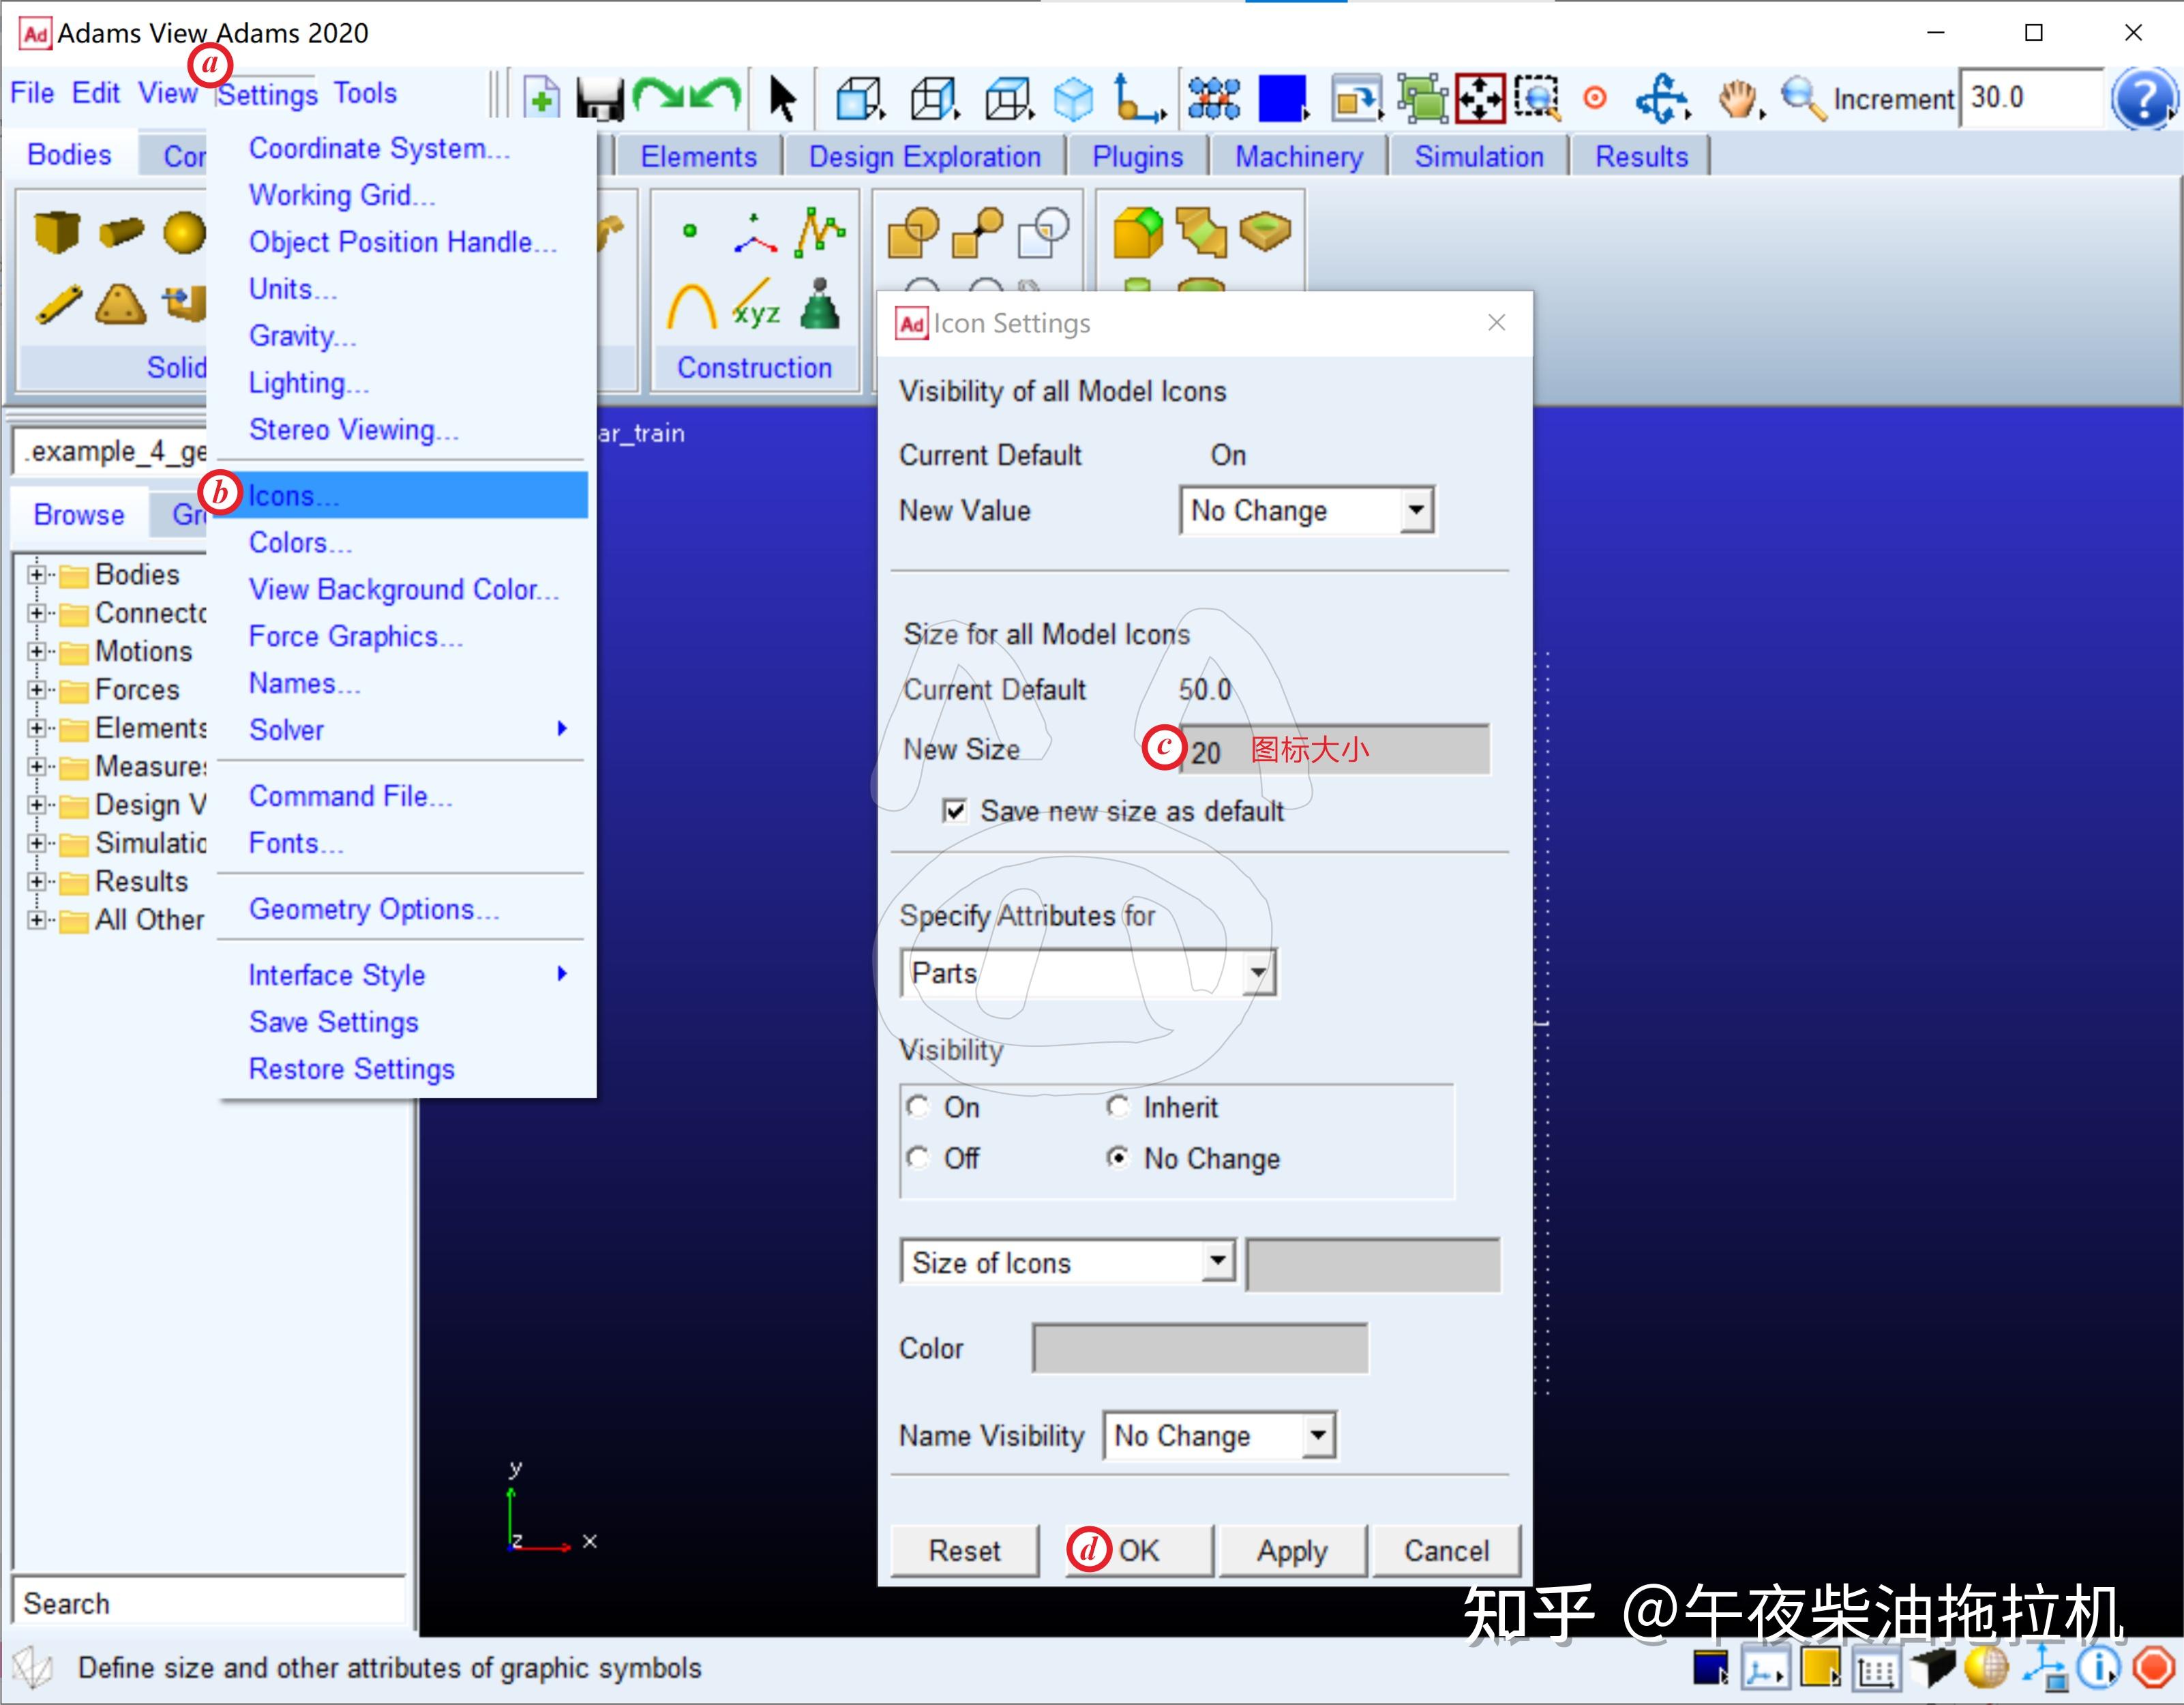
Task: Click the boolean unite solids icon
Action: click(913, 232)
